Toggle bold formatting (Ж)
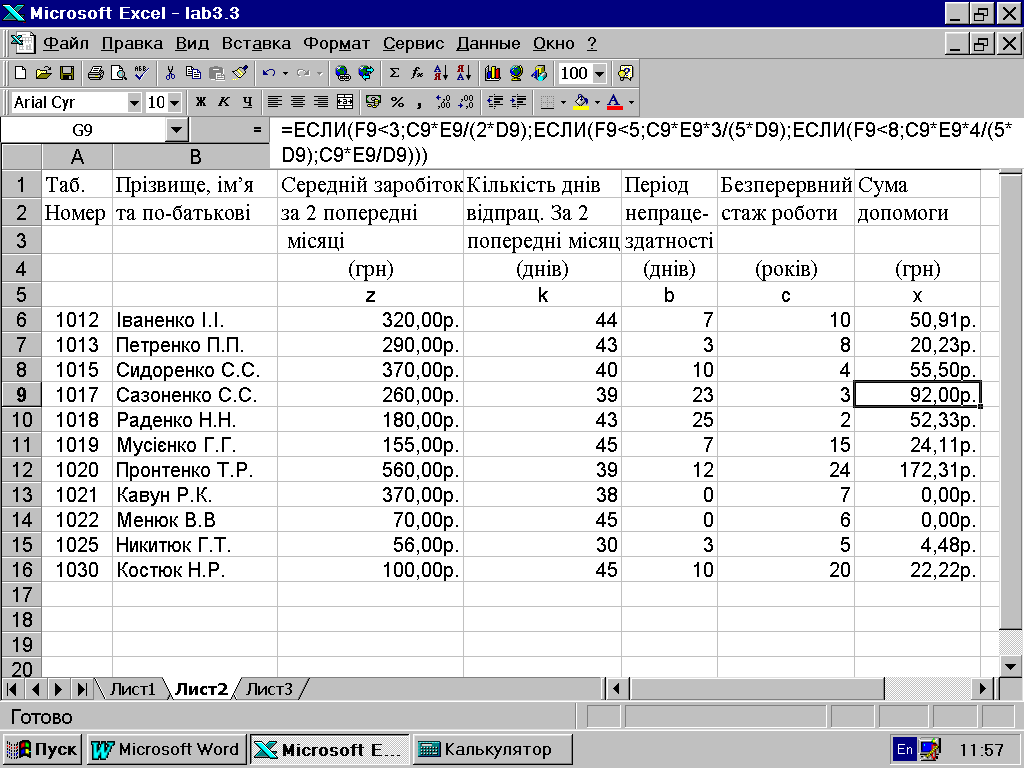This screenshot has height=768, width=1024. 200,102
